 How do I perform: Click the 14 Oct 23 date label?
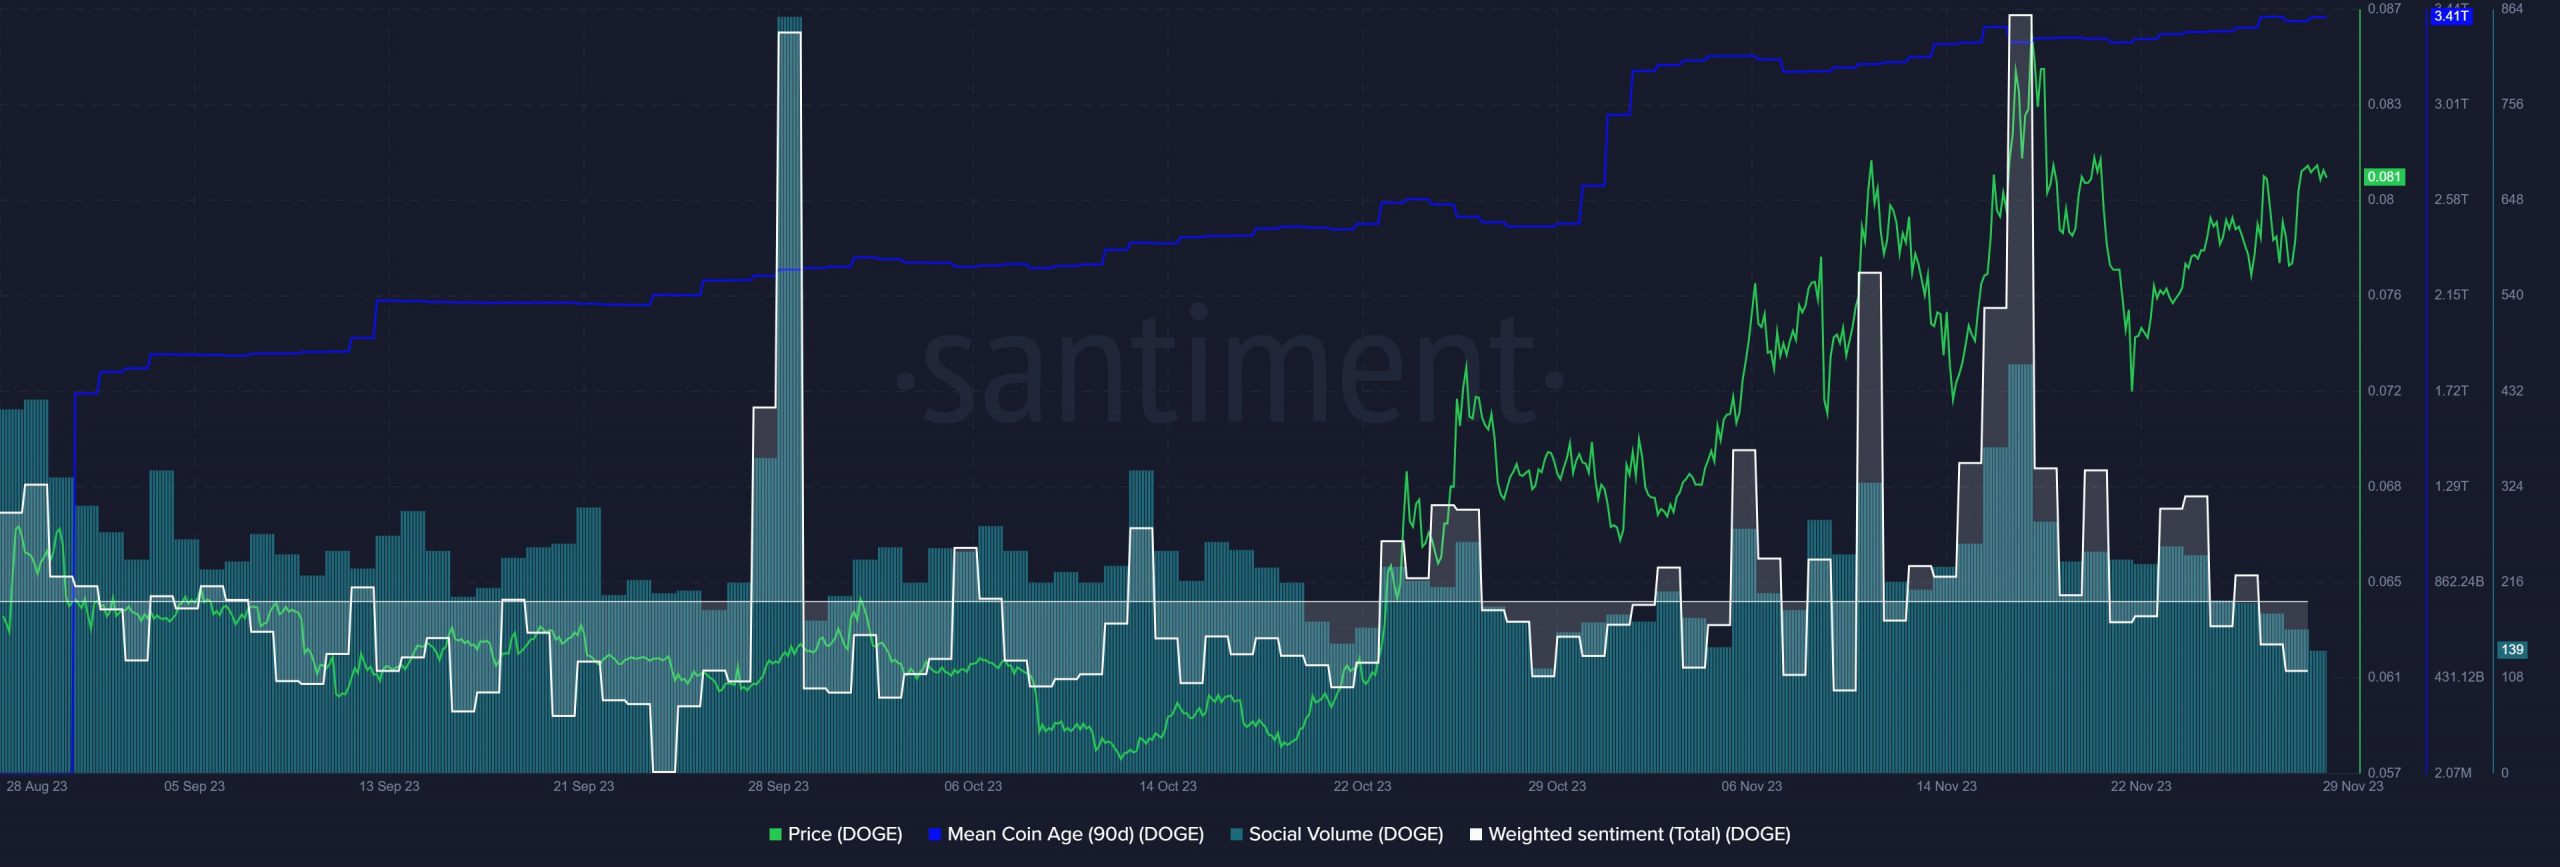[1168, 786]
